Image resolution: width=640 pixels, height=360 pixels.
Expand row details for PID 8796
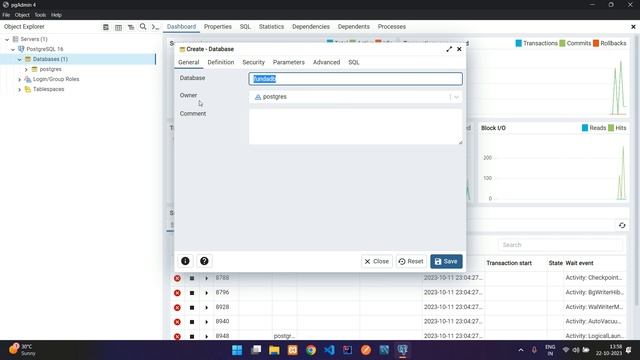[x=207, y=293]
